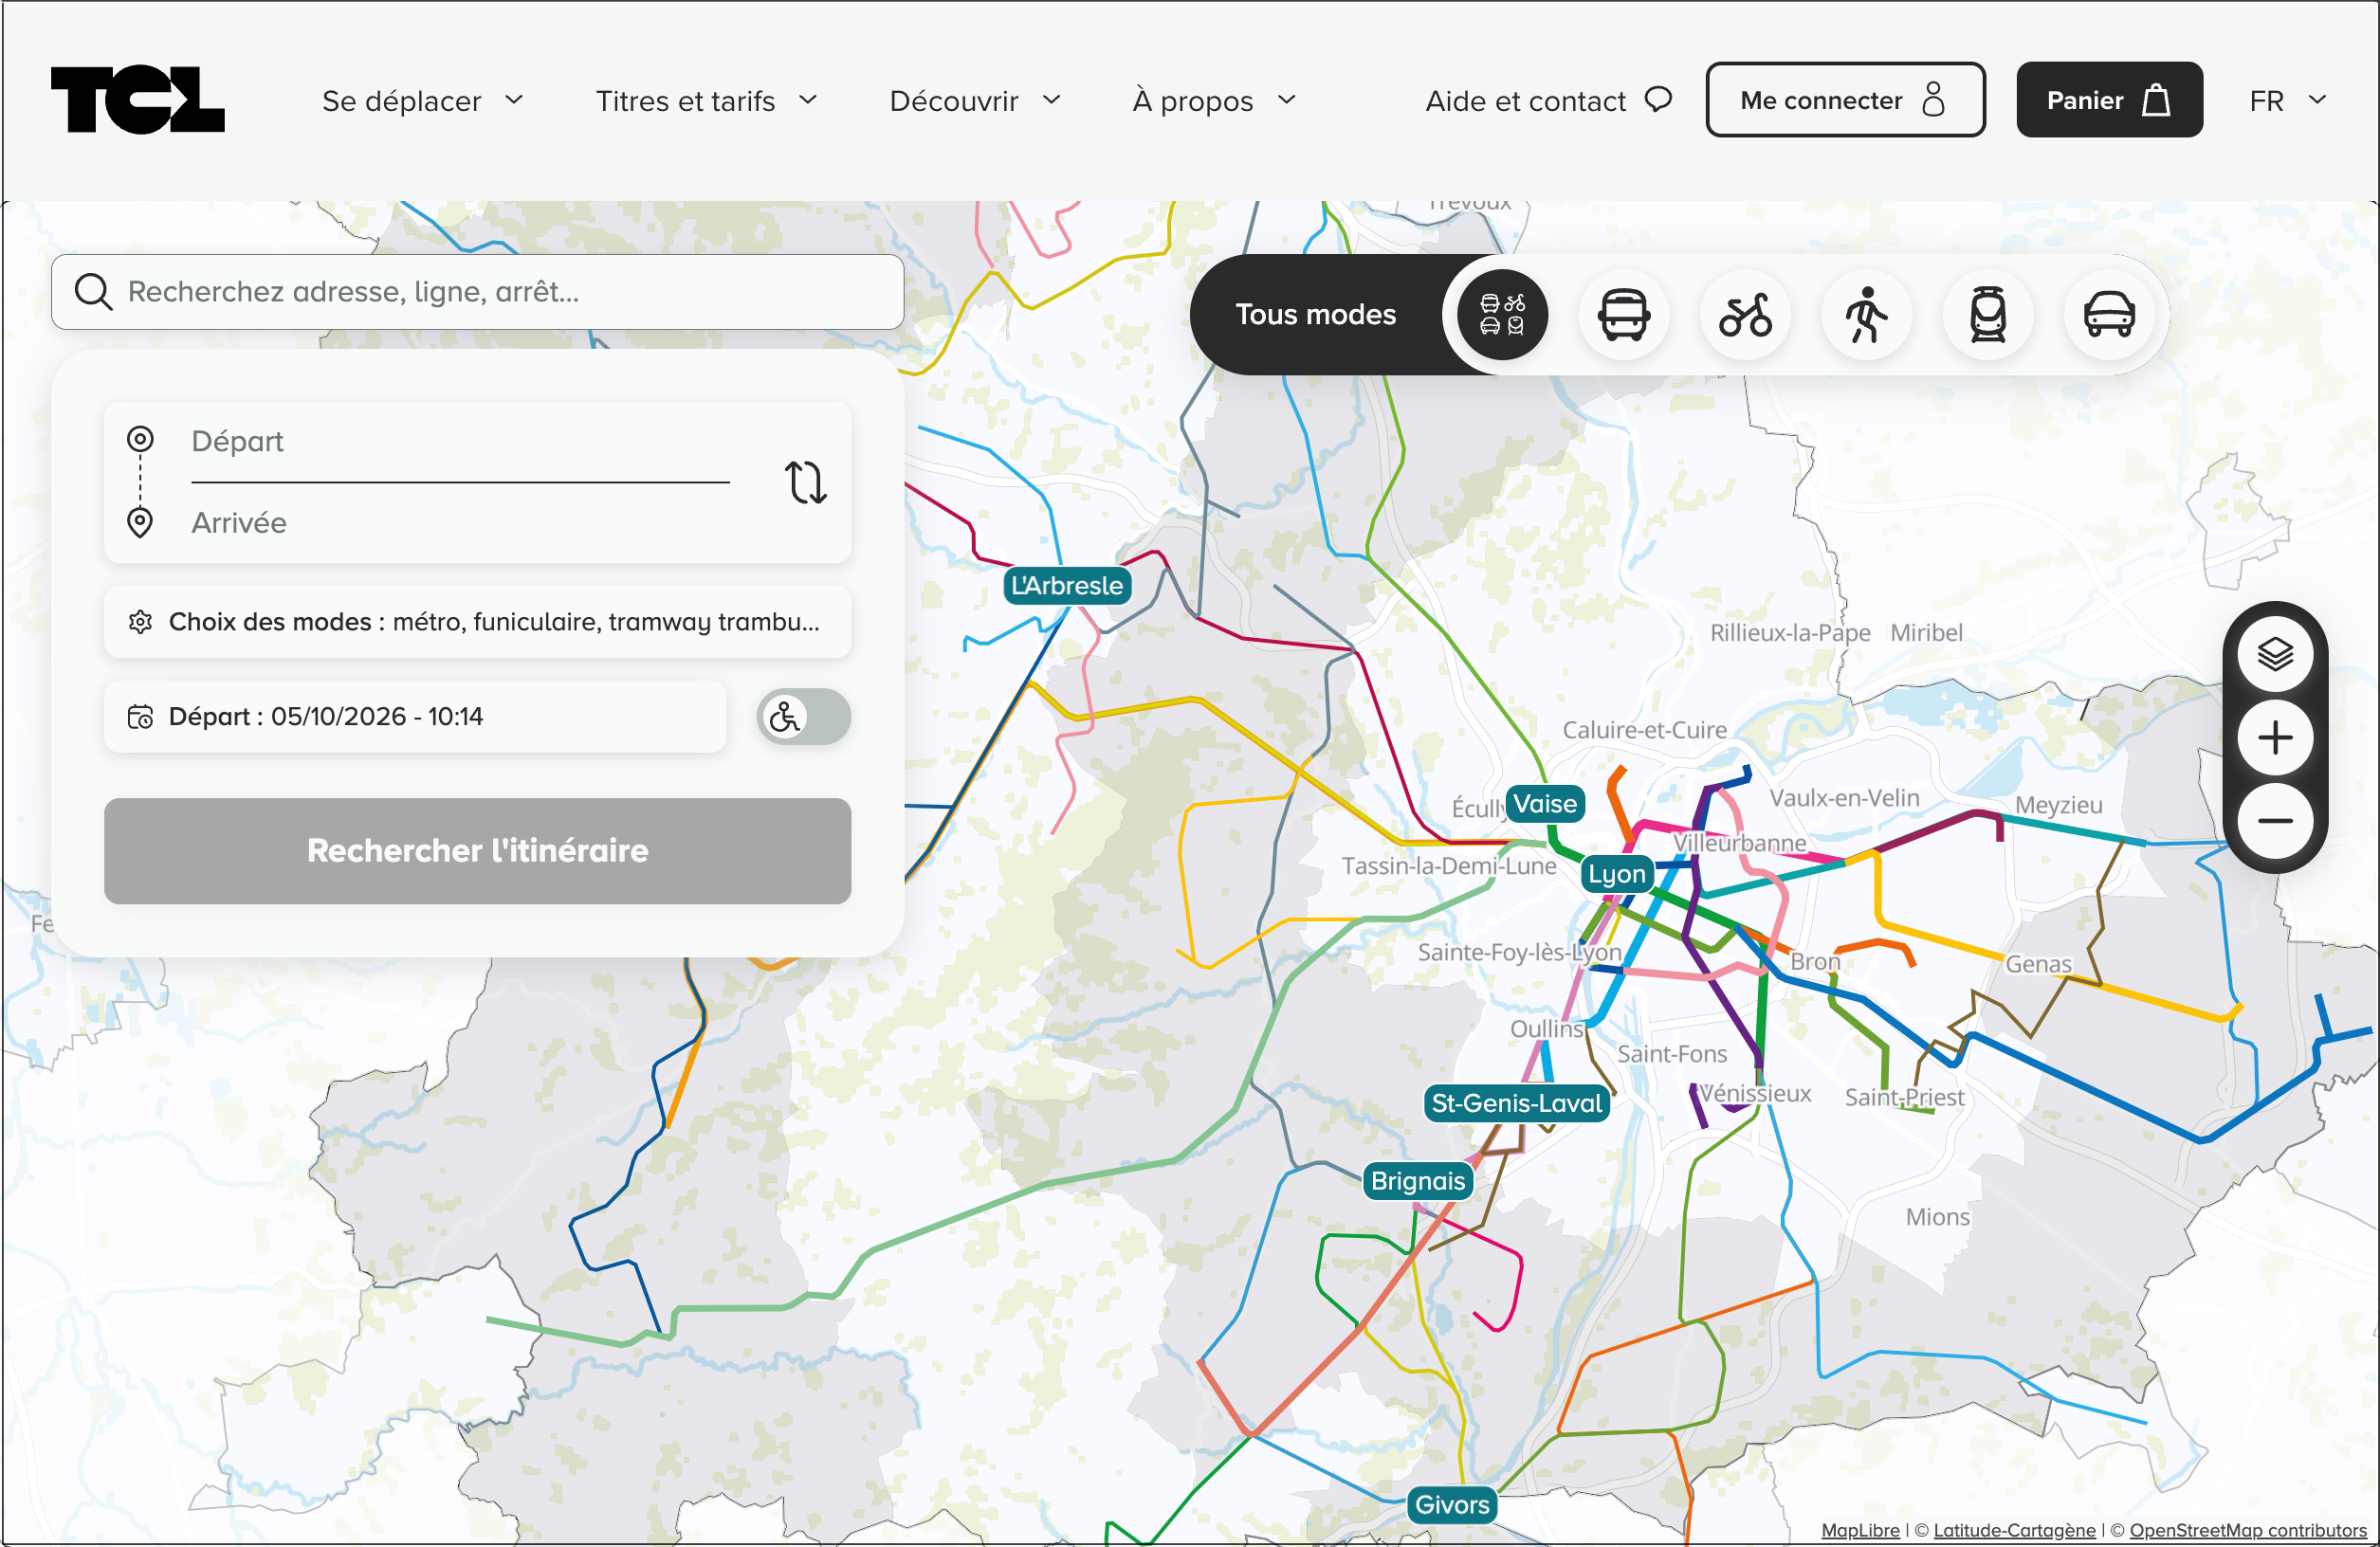Zoom in on the map

click(x=2275, y=738)
